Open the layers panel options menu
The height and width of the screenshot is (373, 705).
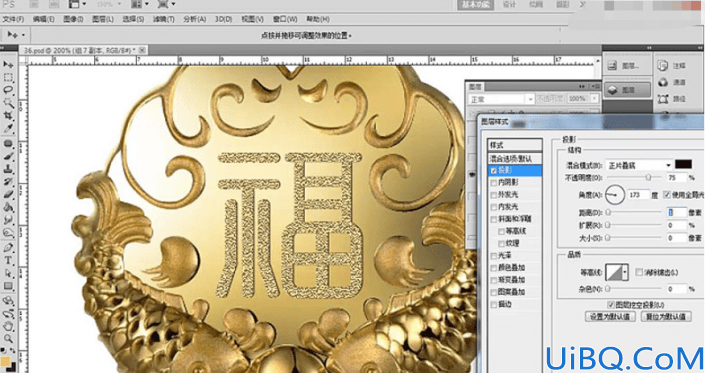click(x=597, y=86)
